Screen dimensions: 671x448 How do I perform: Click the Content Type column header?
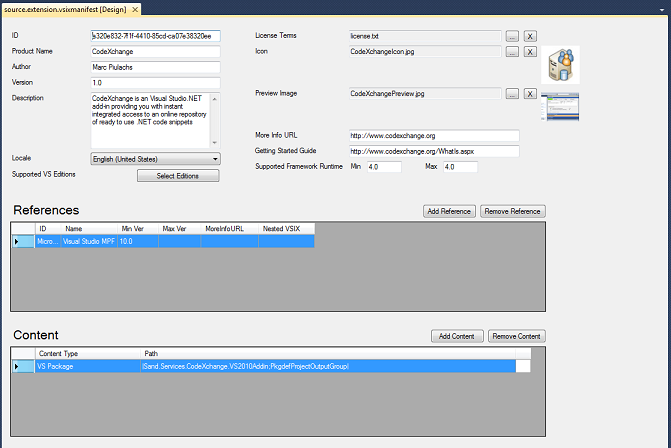click(x=88, y=354)
